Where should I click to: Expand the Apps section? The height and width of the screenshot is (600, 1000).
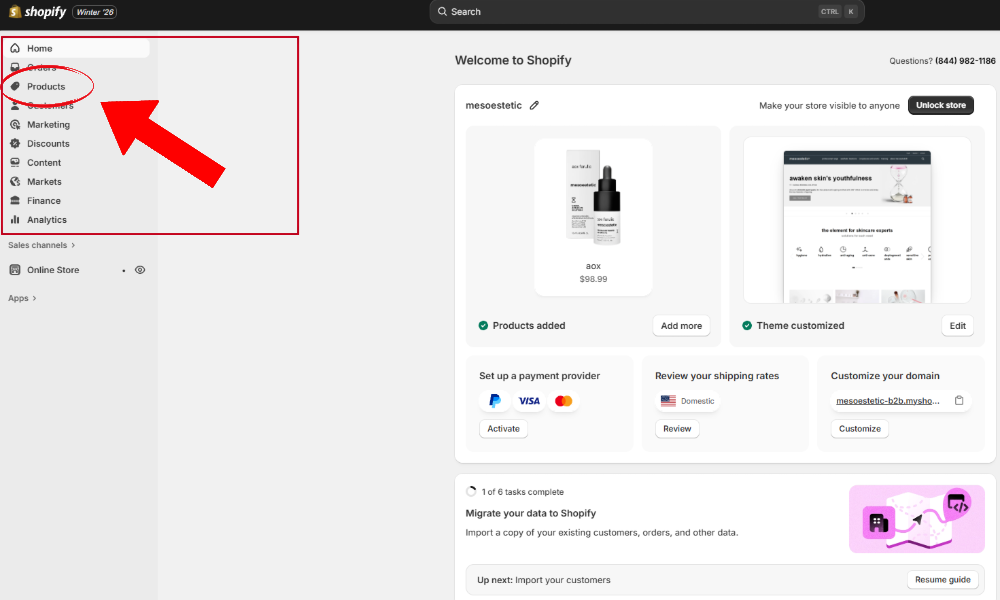[x=20, y=298]
